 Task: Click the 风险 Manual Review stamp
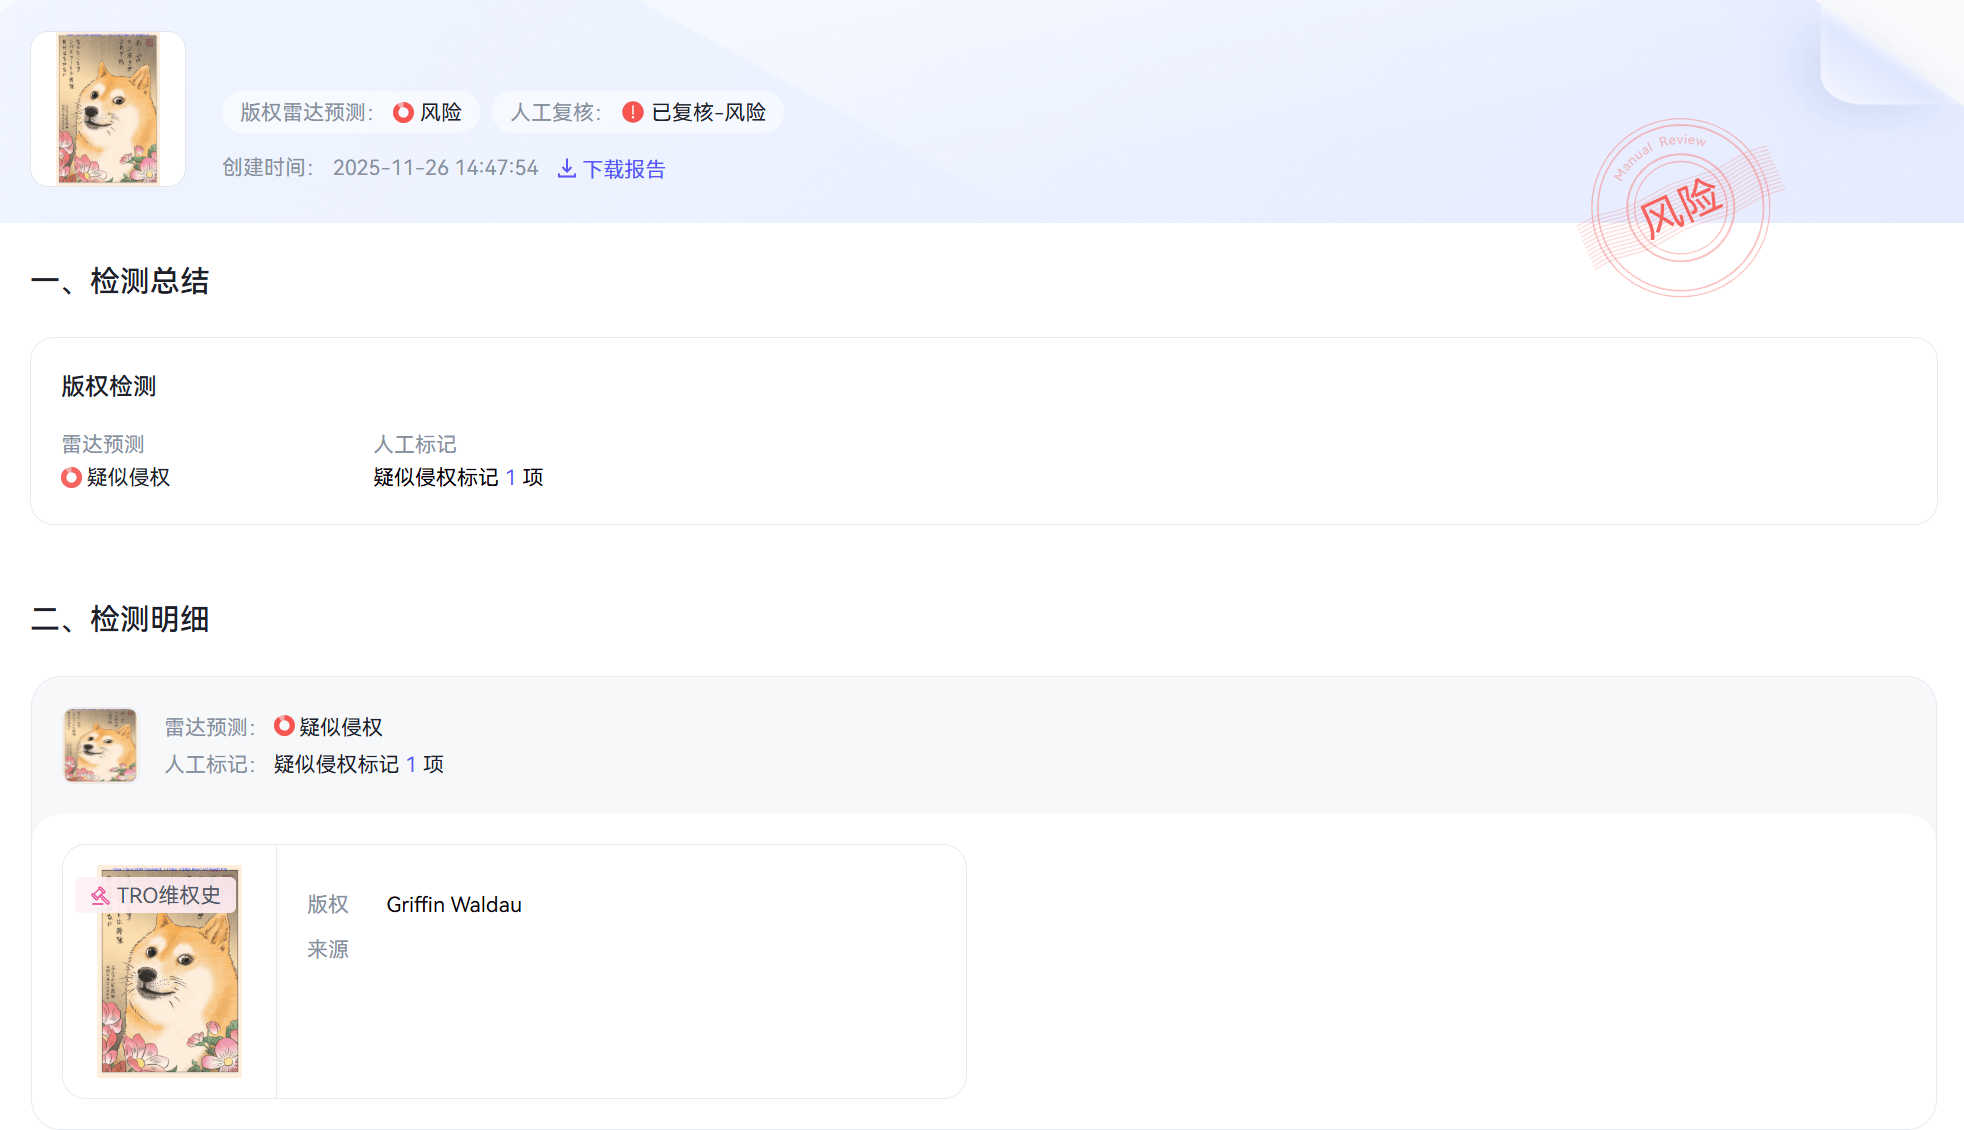tap(1681, 208)
